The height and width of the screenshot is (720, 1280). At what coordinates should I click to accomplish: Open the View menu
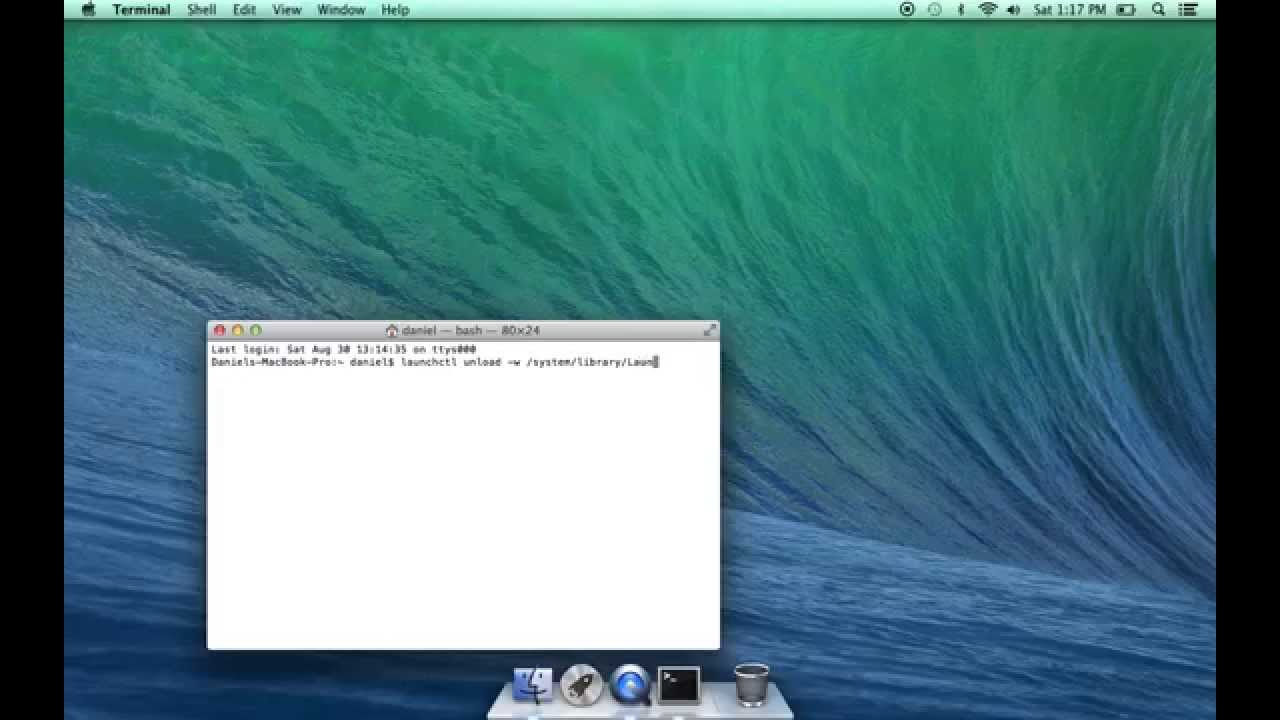coord(287,10)
